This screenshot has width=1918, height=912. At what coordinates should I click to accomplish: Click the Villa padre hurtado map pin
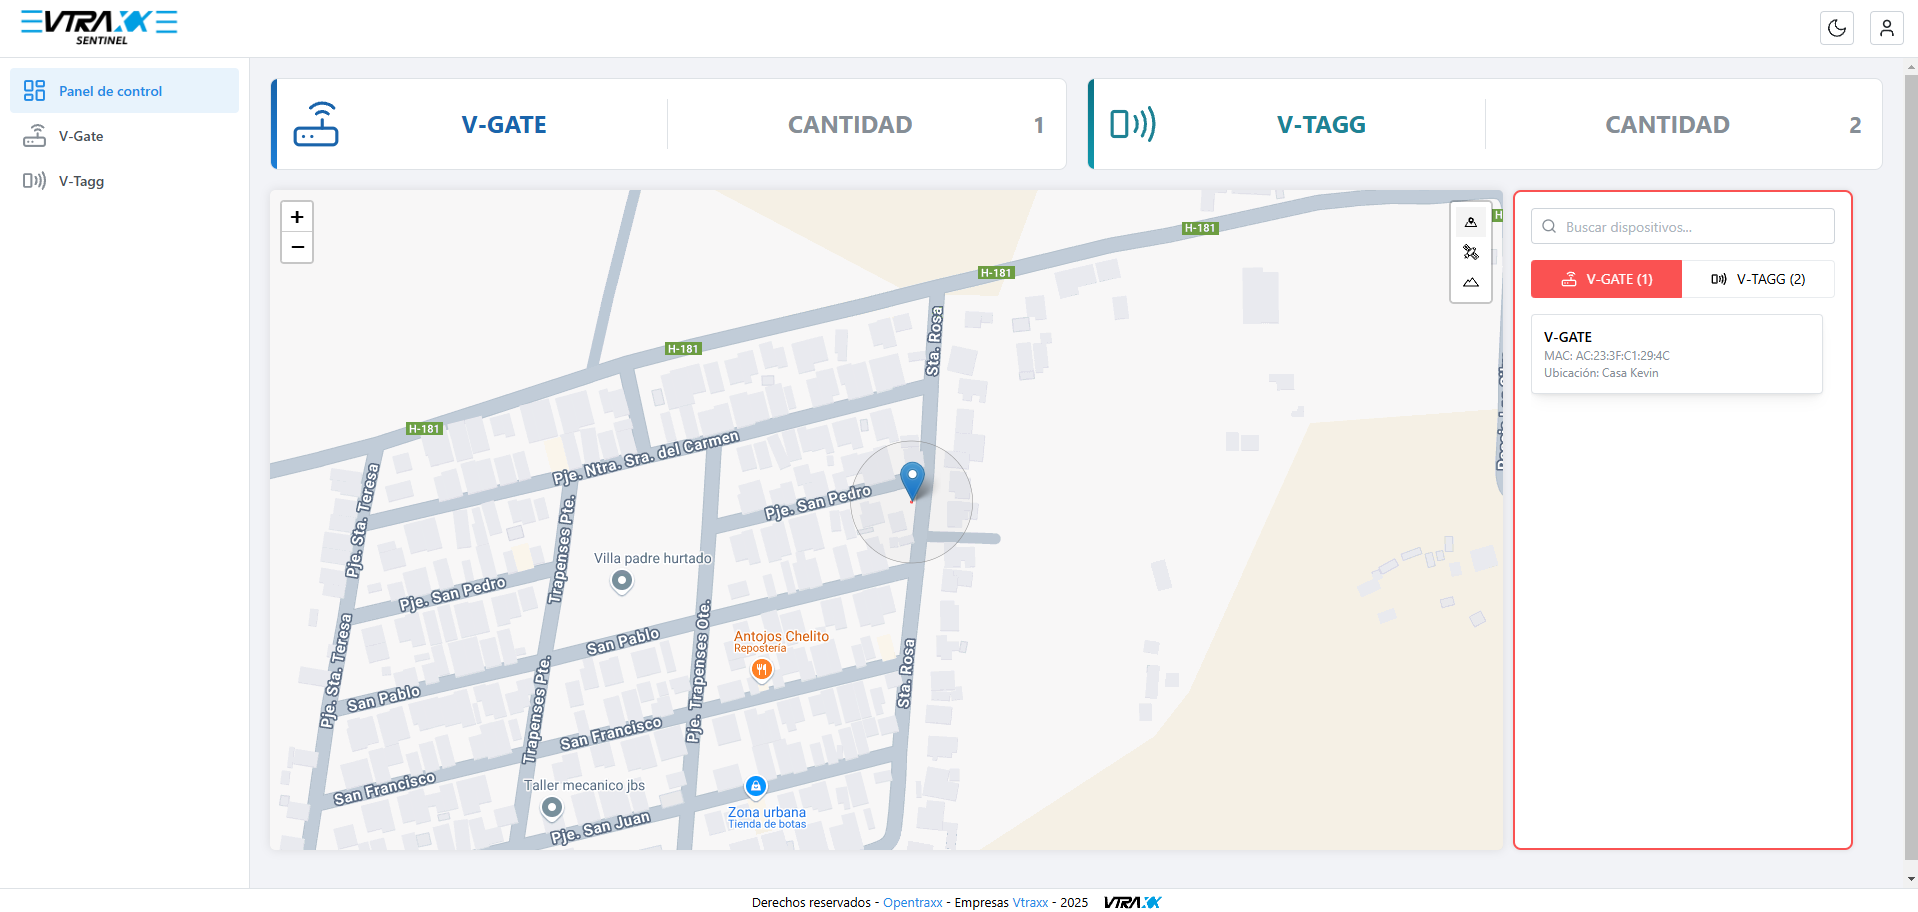(622, 581)
